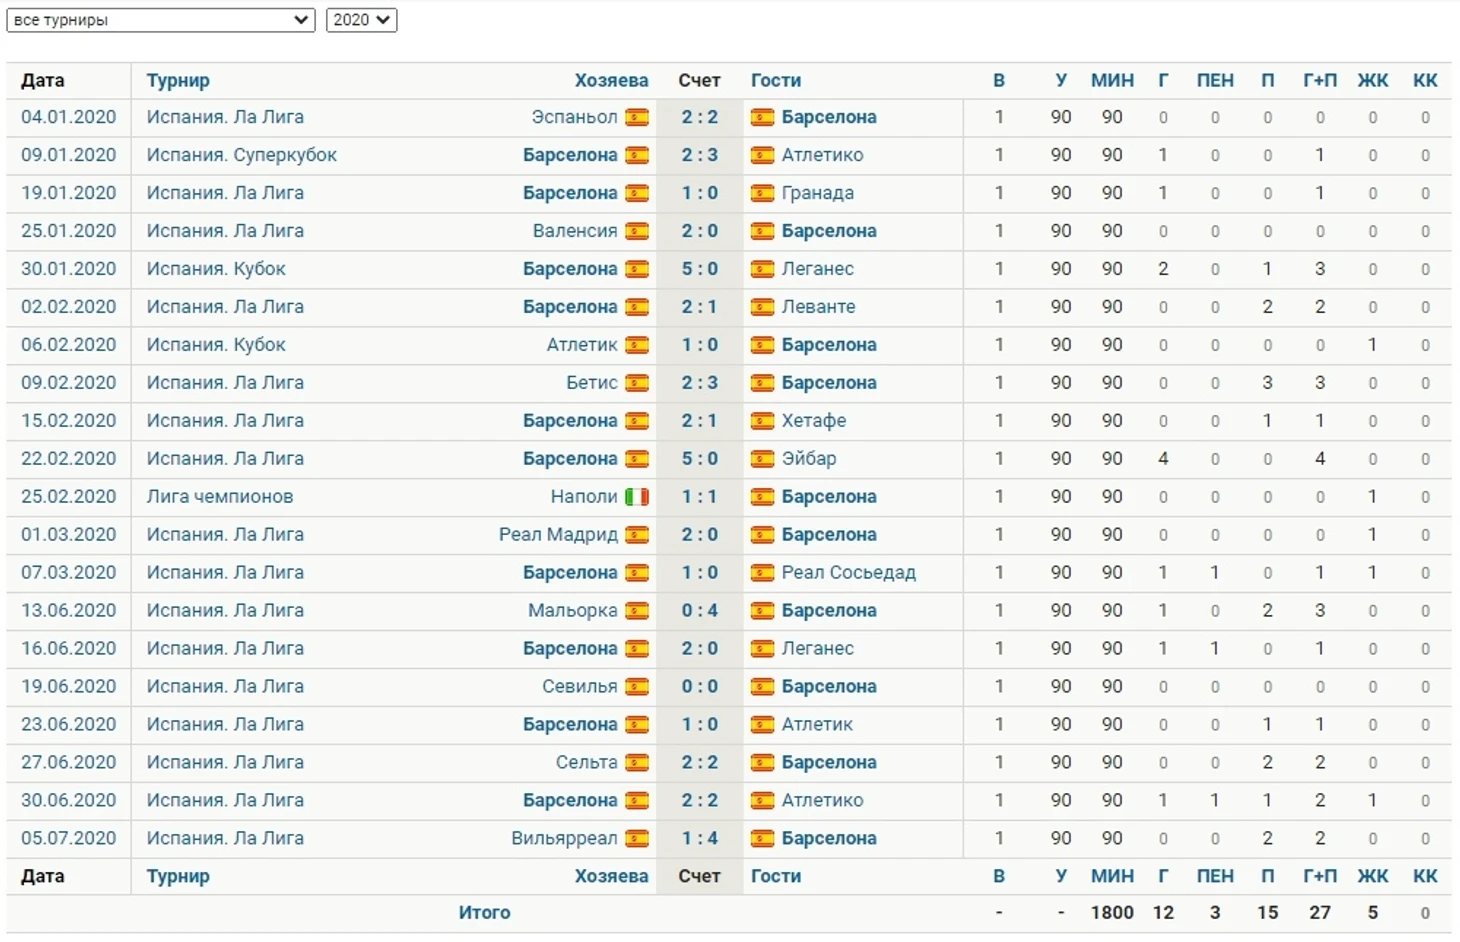Viewport: 1460px width, 942px height.
Task: Click the Spain flag beside Мальорка
Action: 637,611
